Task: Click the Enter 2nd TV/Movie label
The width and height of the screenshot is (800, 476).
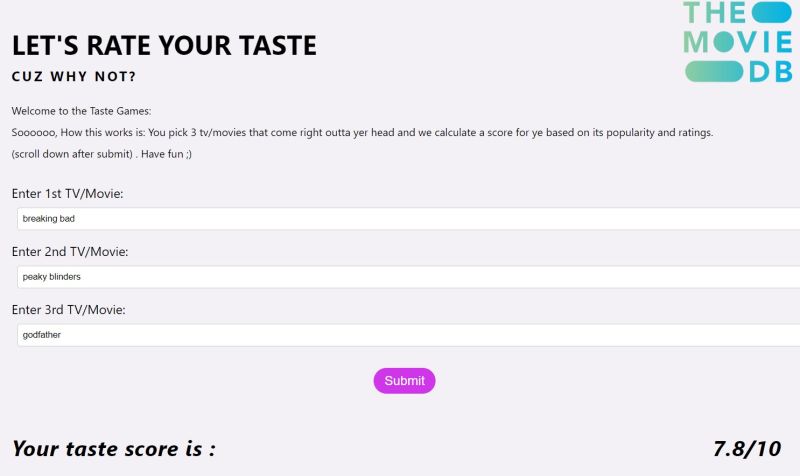Action: [70, 252]
